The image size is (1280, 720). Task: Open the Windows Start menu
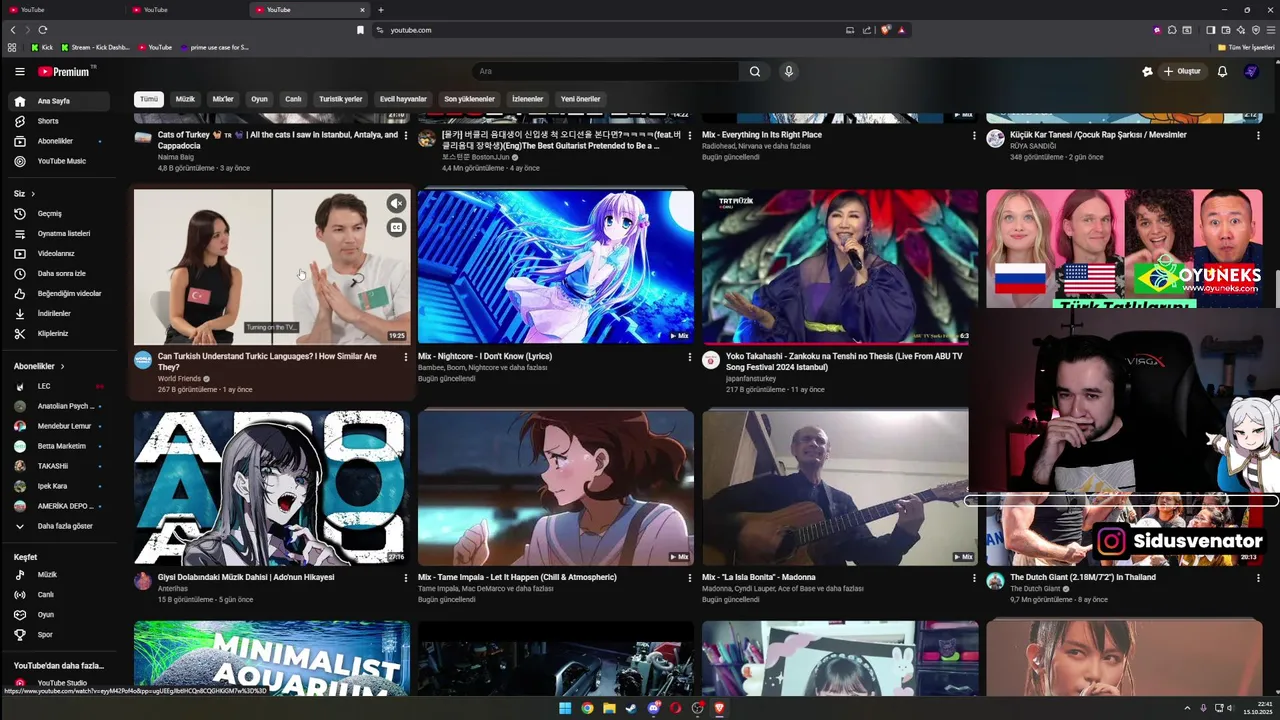pos(565,708)
